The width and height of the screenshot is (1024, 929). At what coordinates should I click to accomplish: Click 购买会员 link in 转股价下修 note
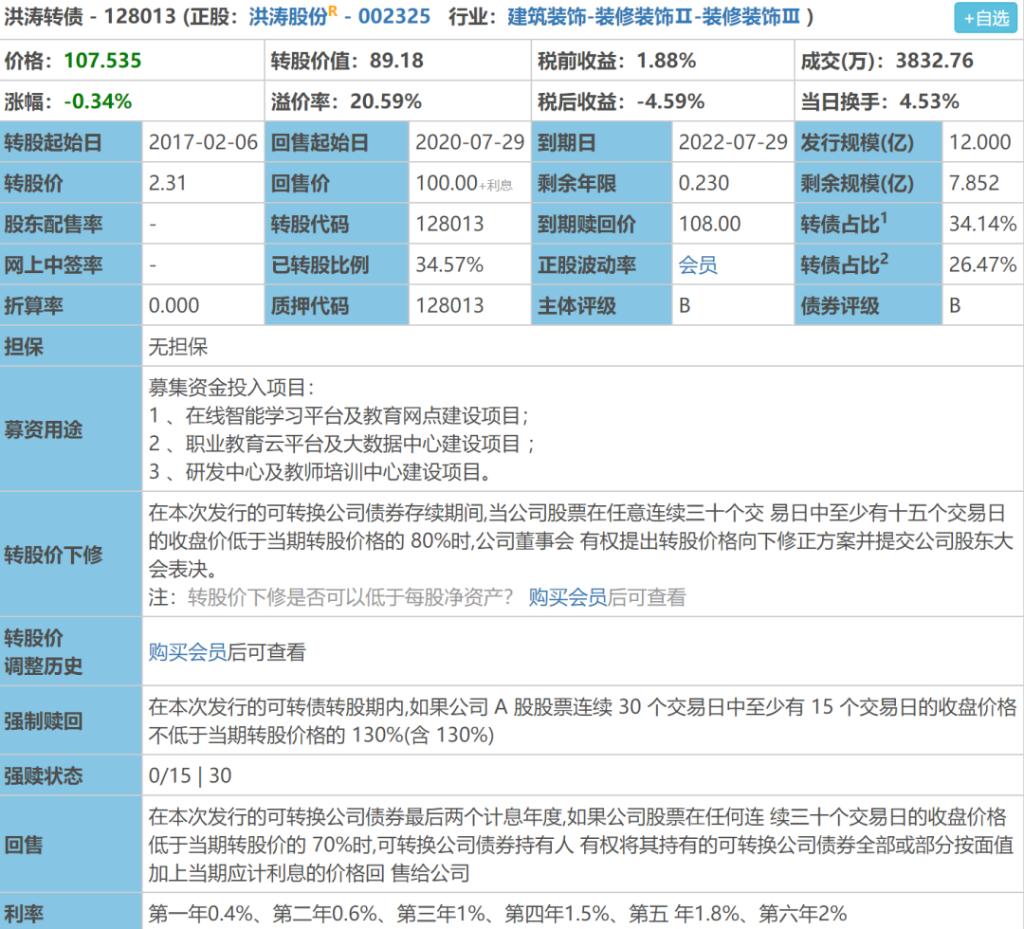click(568, 598)
